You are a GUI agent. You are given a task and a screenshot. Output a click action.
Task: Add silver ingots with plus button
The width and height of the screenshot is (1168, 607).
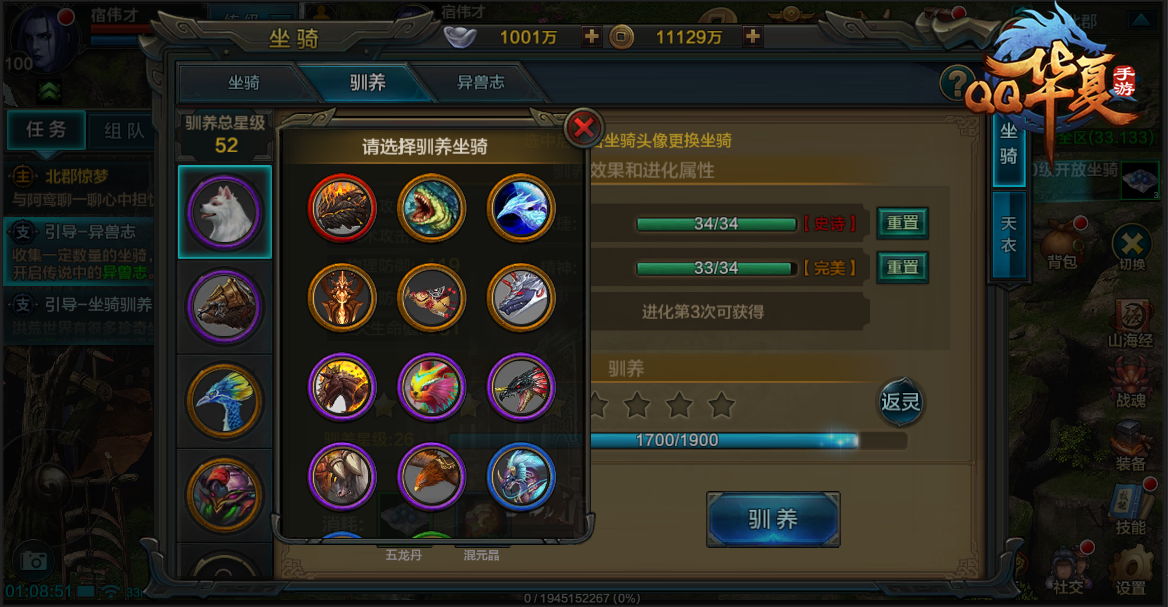click(591, 36)
